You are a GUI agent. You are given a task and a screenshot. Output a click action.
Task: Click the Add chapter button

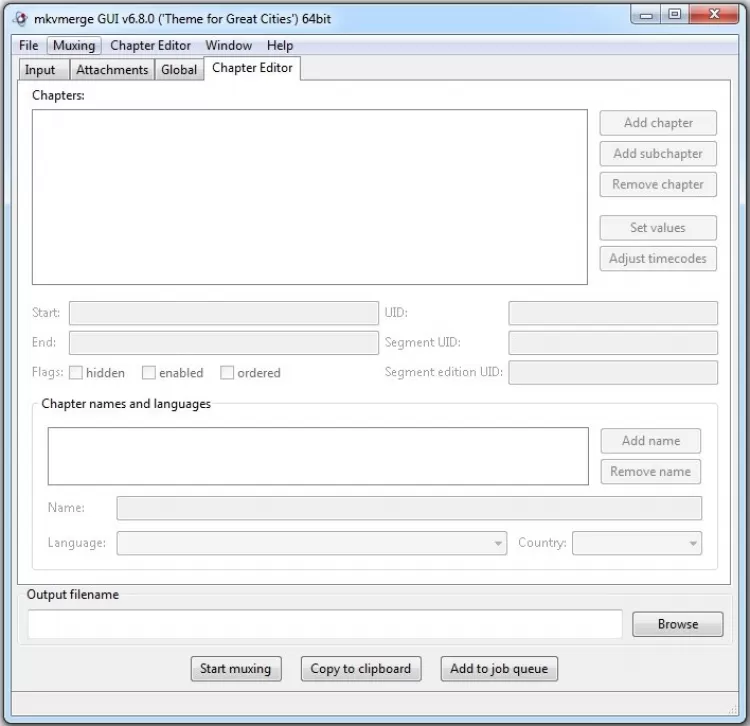pos(658,123)
